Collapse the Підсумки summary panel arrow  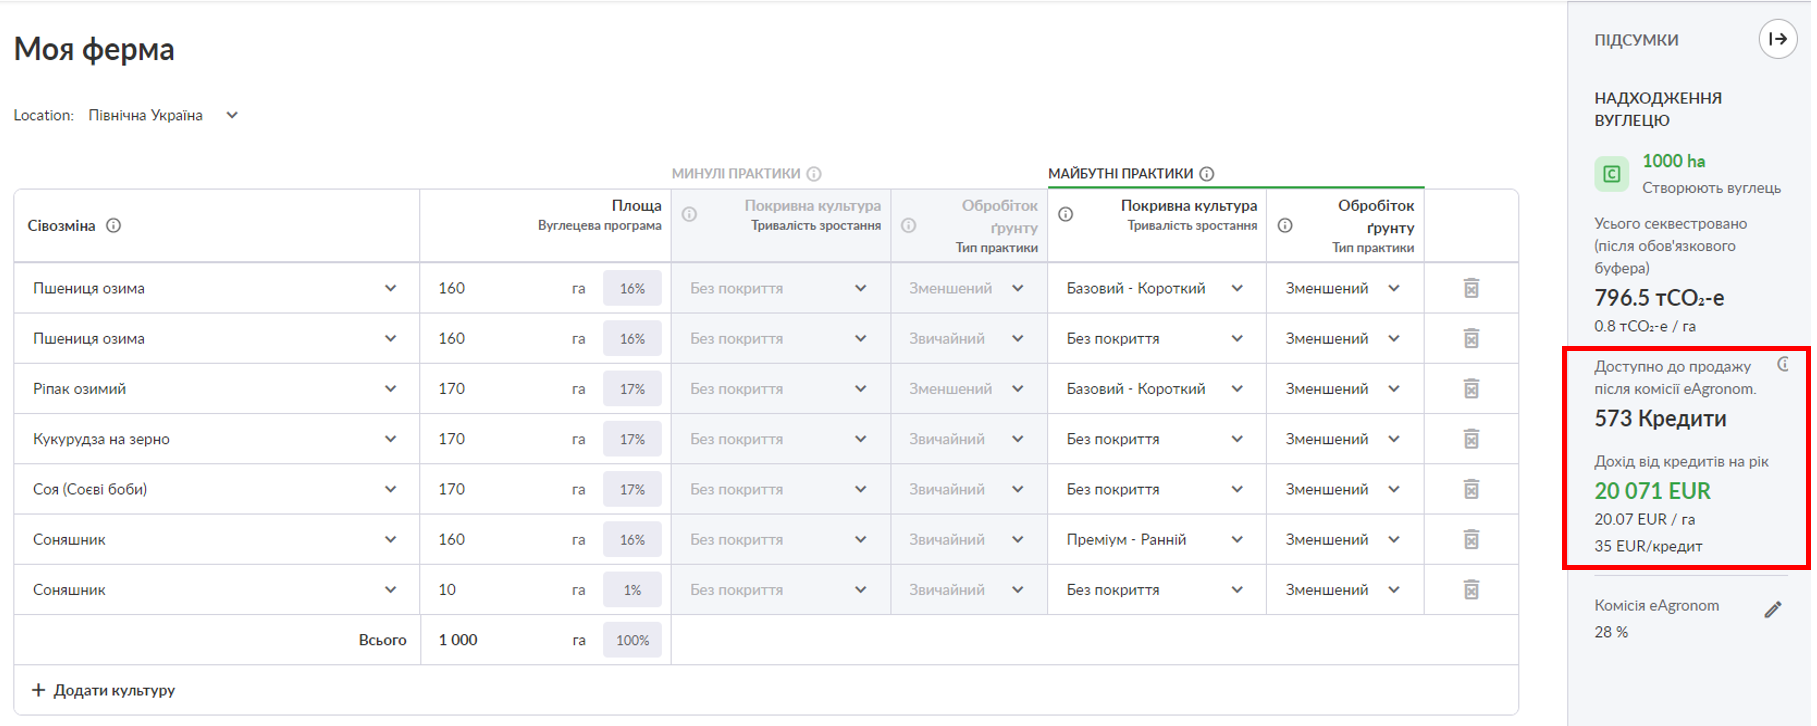[1777, 39]
